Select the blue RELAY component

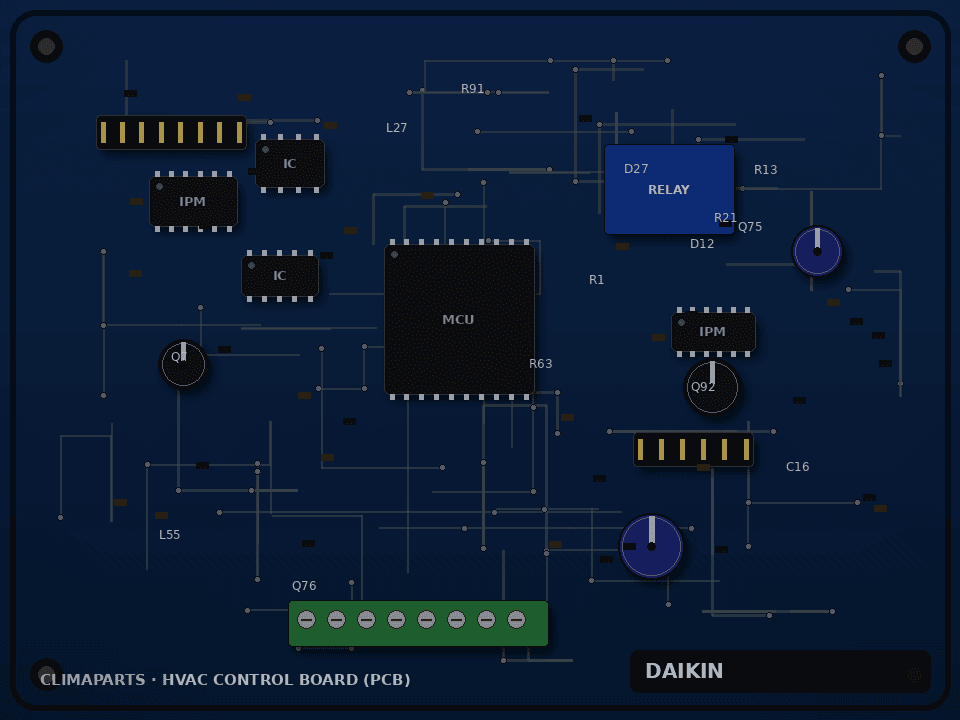[669, 189]
